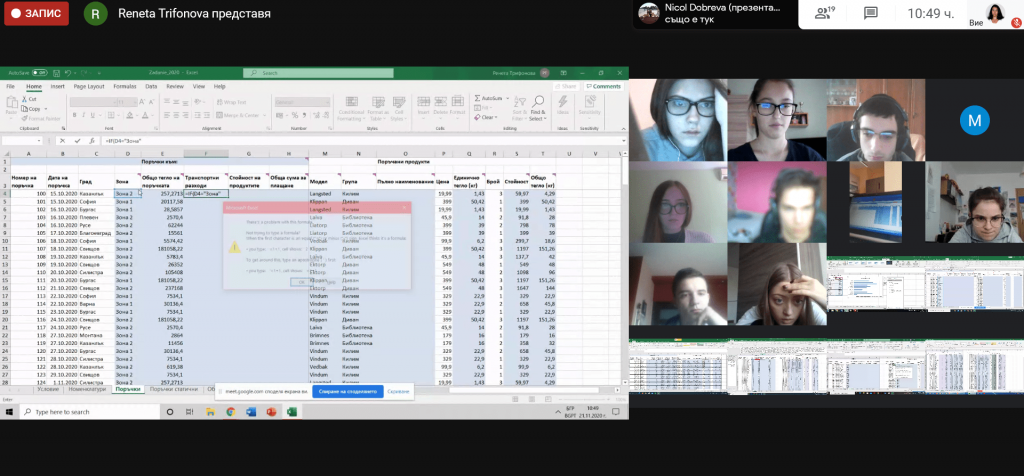The width and height of the screenshot is (1024, 476).
Task: Click the Save icon in Excel title bar
Action: pos(55,73)
